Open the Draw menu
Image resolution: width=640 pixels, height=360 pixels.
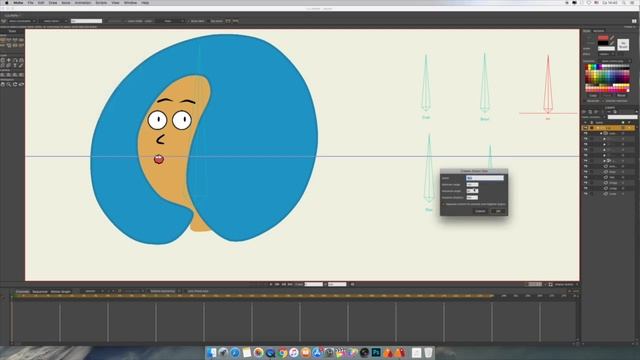tap(53, 2)
